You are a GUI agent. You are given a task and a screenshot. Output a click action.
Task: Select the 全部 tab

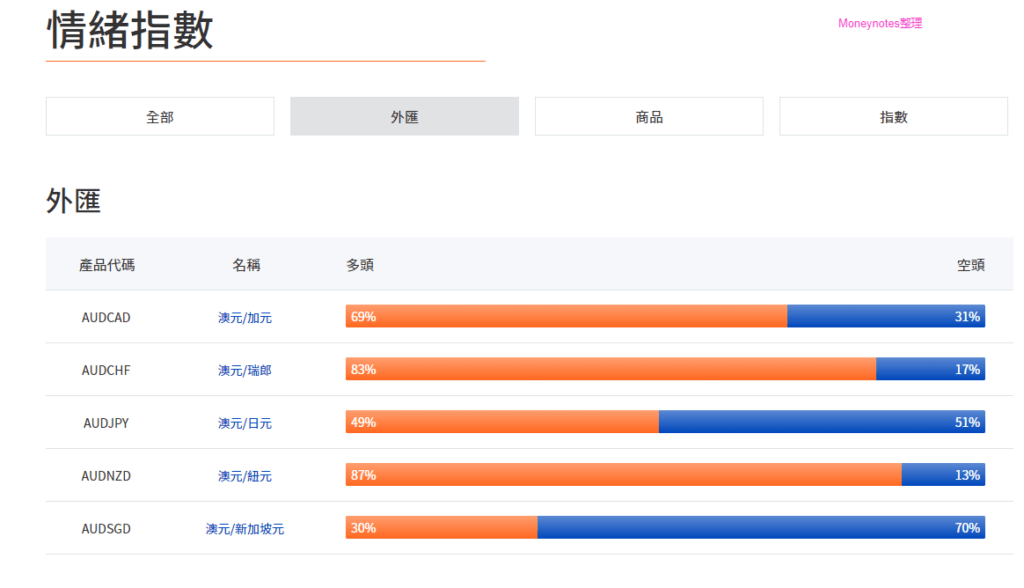point(160,116)
